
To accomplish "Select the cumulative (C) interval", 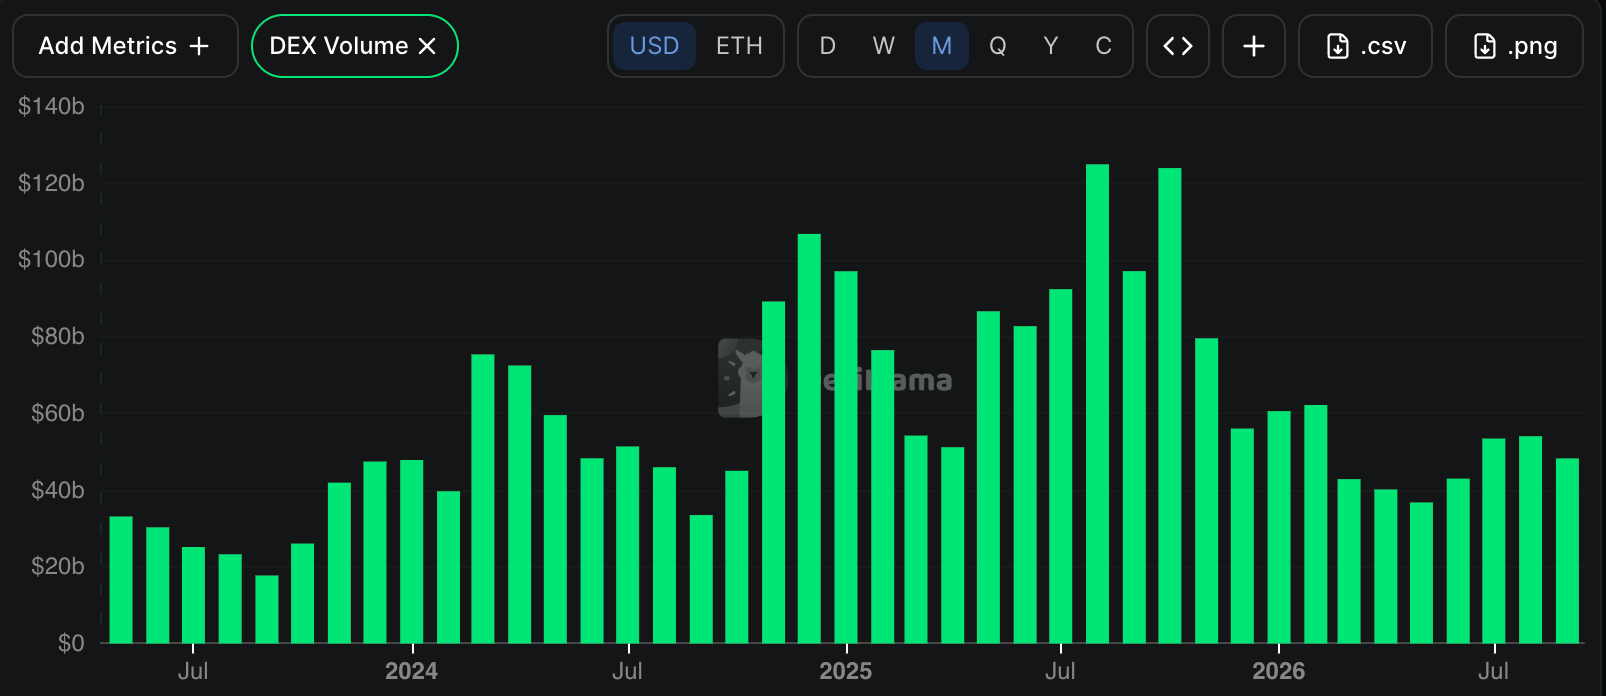I will tap(1103, 46).
